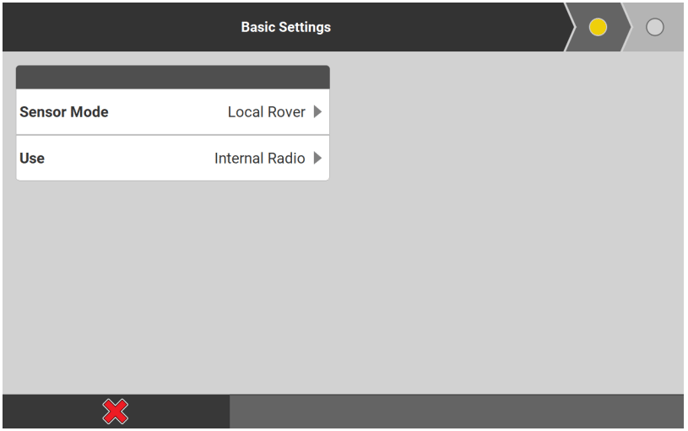The image size is (688, 431).
Task: Click the arrow beside Local Rover
Action: [x=318, y=112]
